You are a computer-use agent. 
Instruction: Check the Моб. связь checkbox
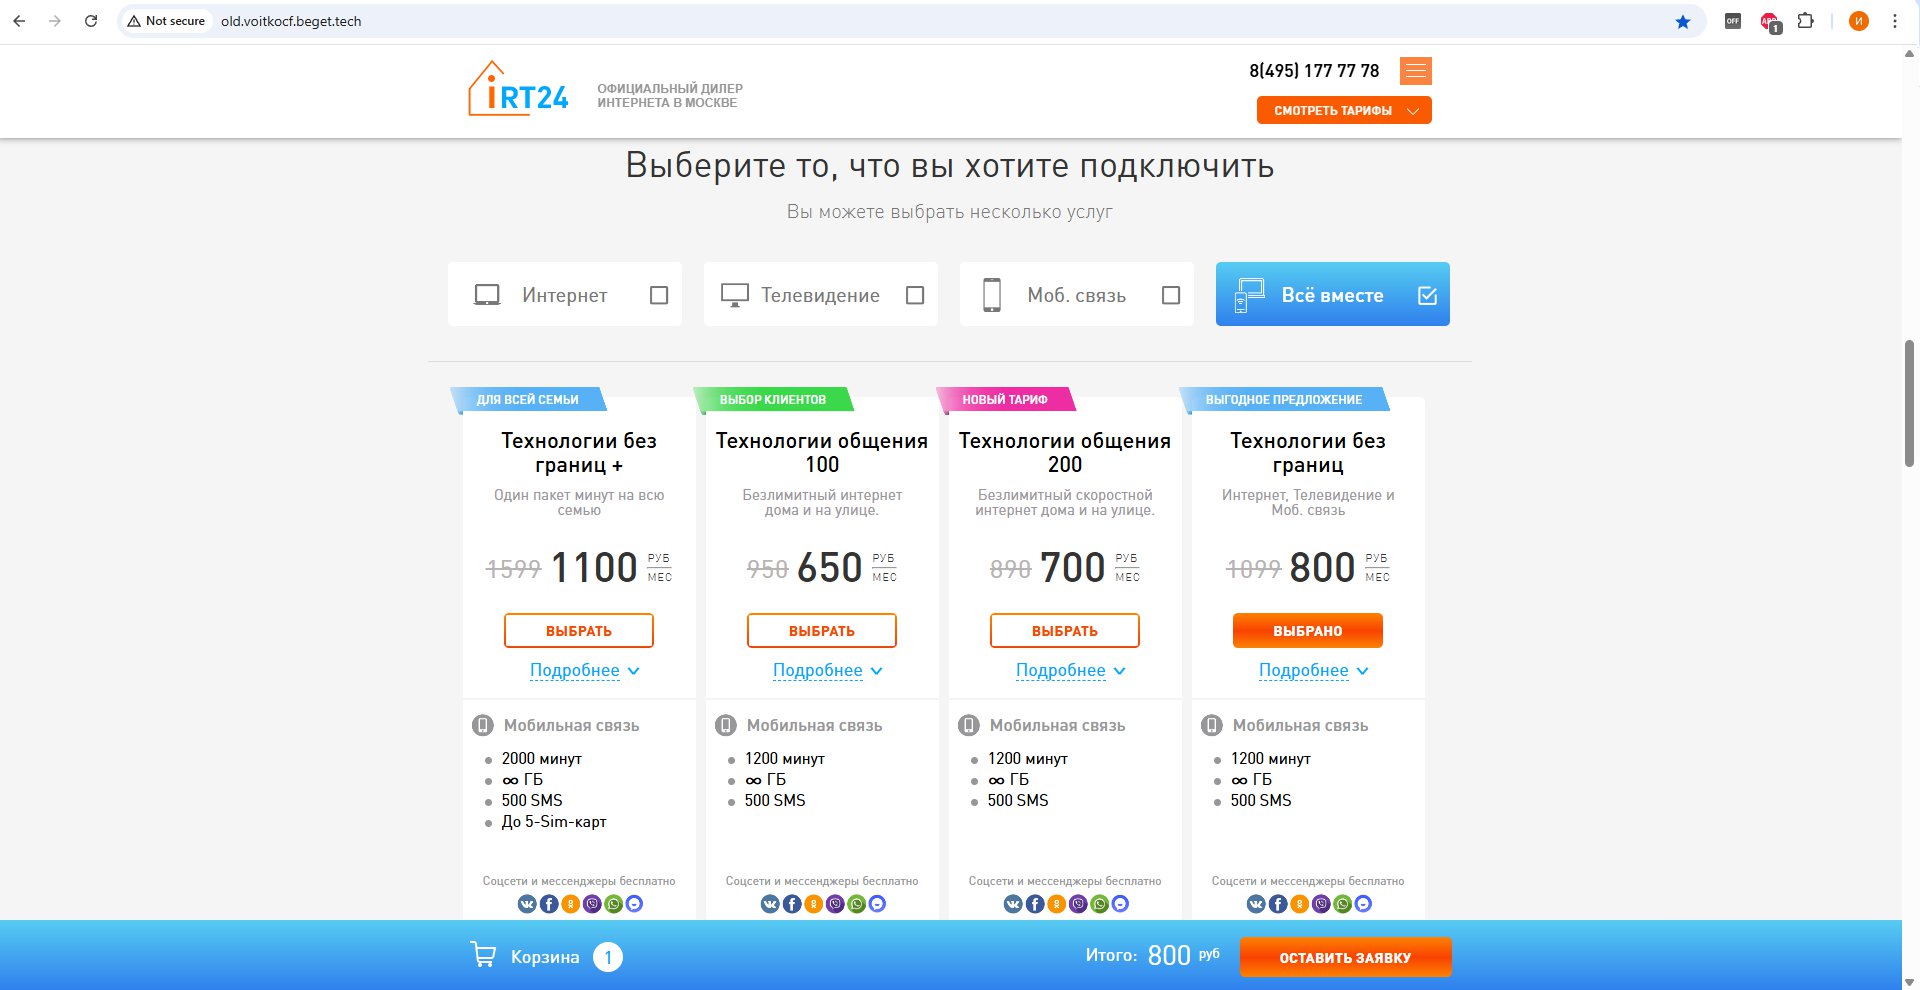pos(1171,295)
